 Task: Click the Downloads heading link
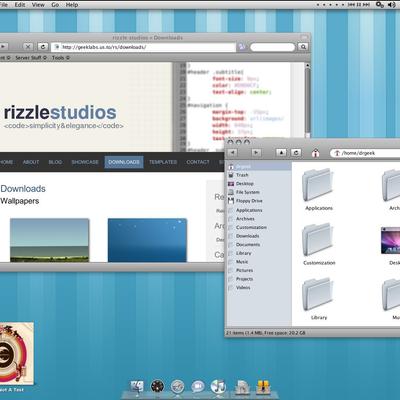pos(23,189)
